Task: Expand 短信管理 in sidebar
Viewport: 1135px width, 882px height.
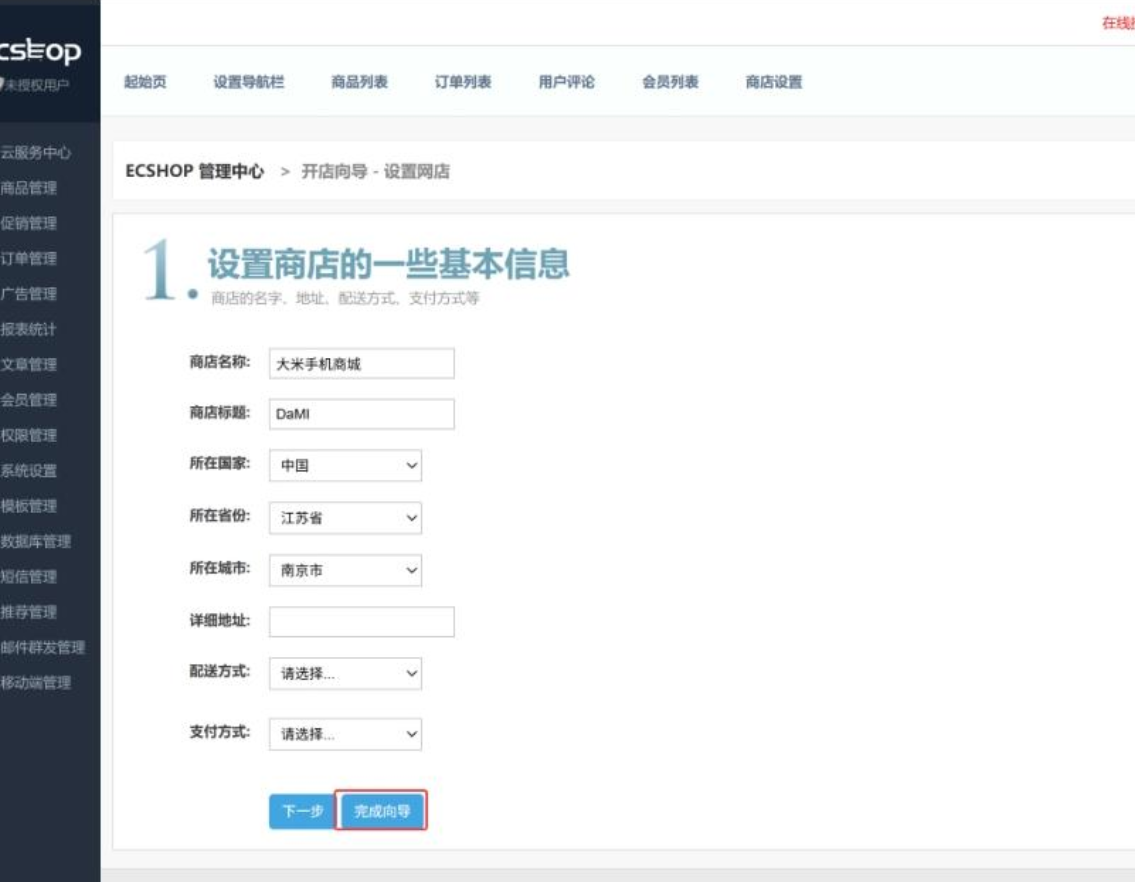Action: 29,576
